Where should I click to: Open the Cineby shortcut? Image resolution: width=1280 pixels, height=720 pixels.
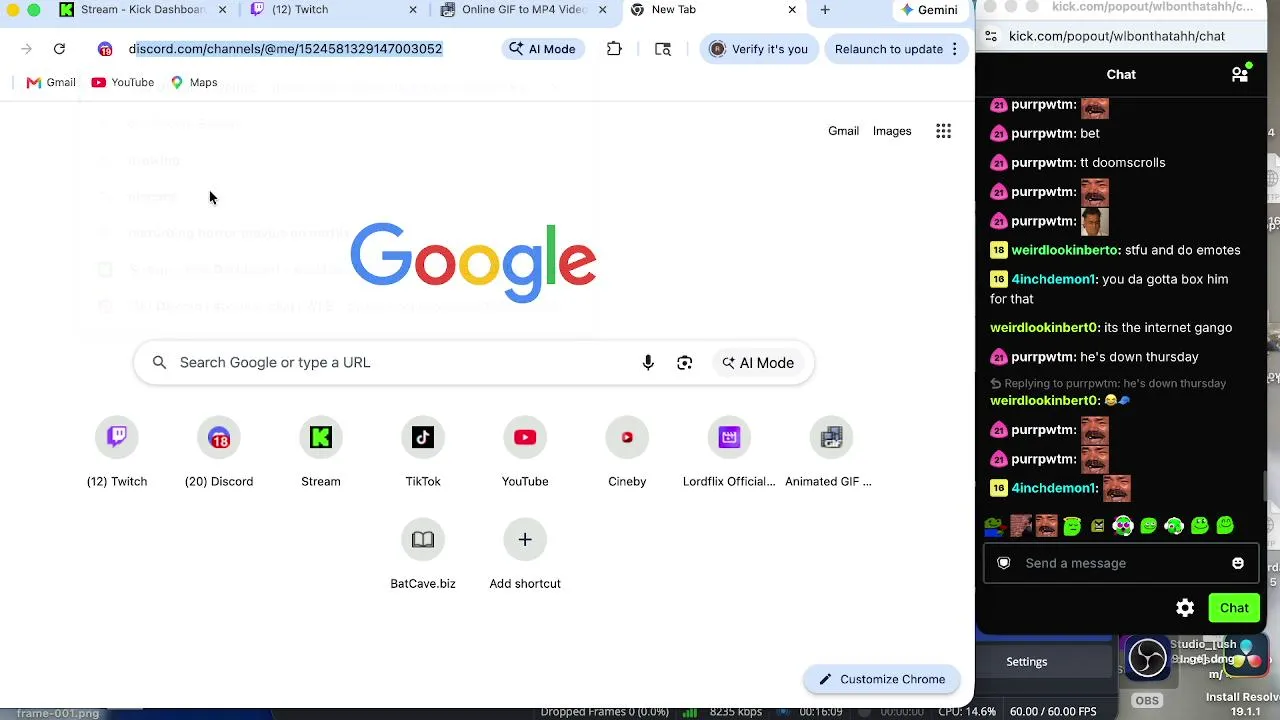tap(627, 453)
